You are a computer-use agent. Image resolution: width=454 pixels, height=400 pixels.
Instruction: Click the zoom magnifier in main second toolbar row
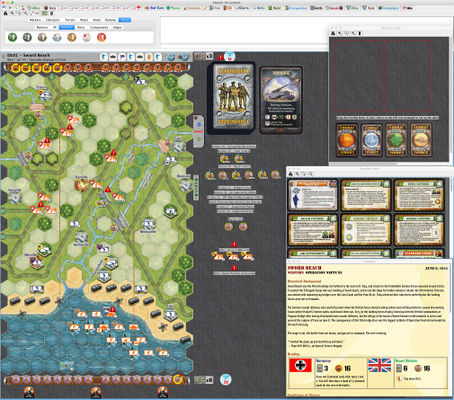click(x=12, y=13)
